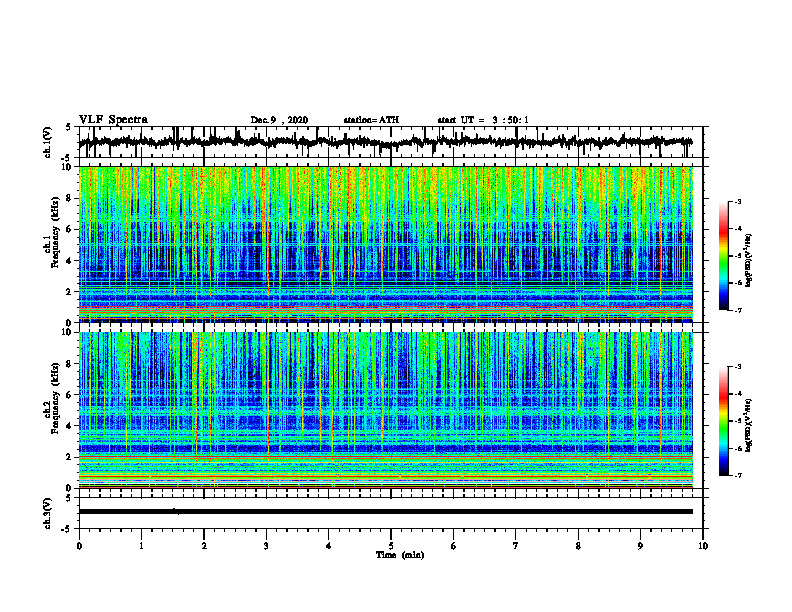The width and height of the screenshot is (792, 612).
Task: Click the "-3" tick on ch.2 colorbar
Action: [x=738, y=367]
